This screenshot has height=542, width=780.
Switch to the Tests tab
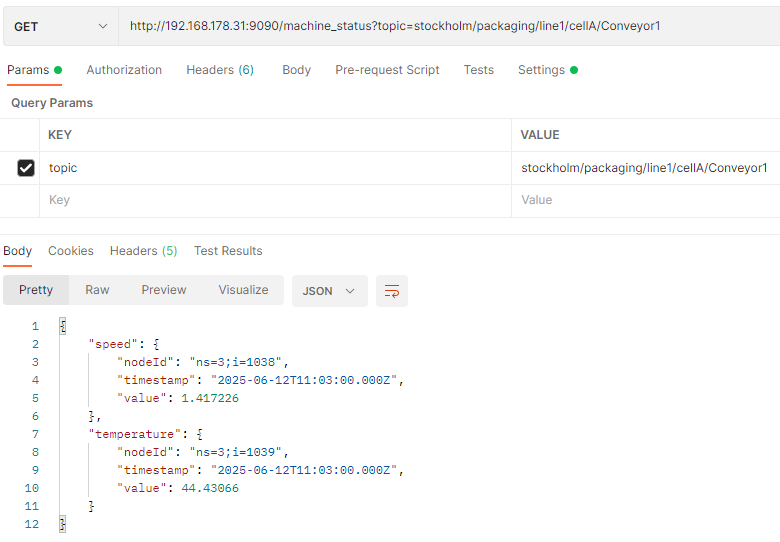[479, 70]
